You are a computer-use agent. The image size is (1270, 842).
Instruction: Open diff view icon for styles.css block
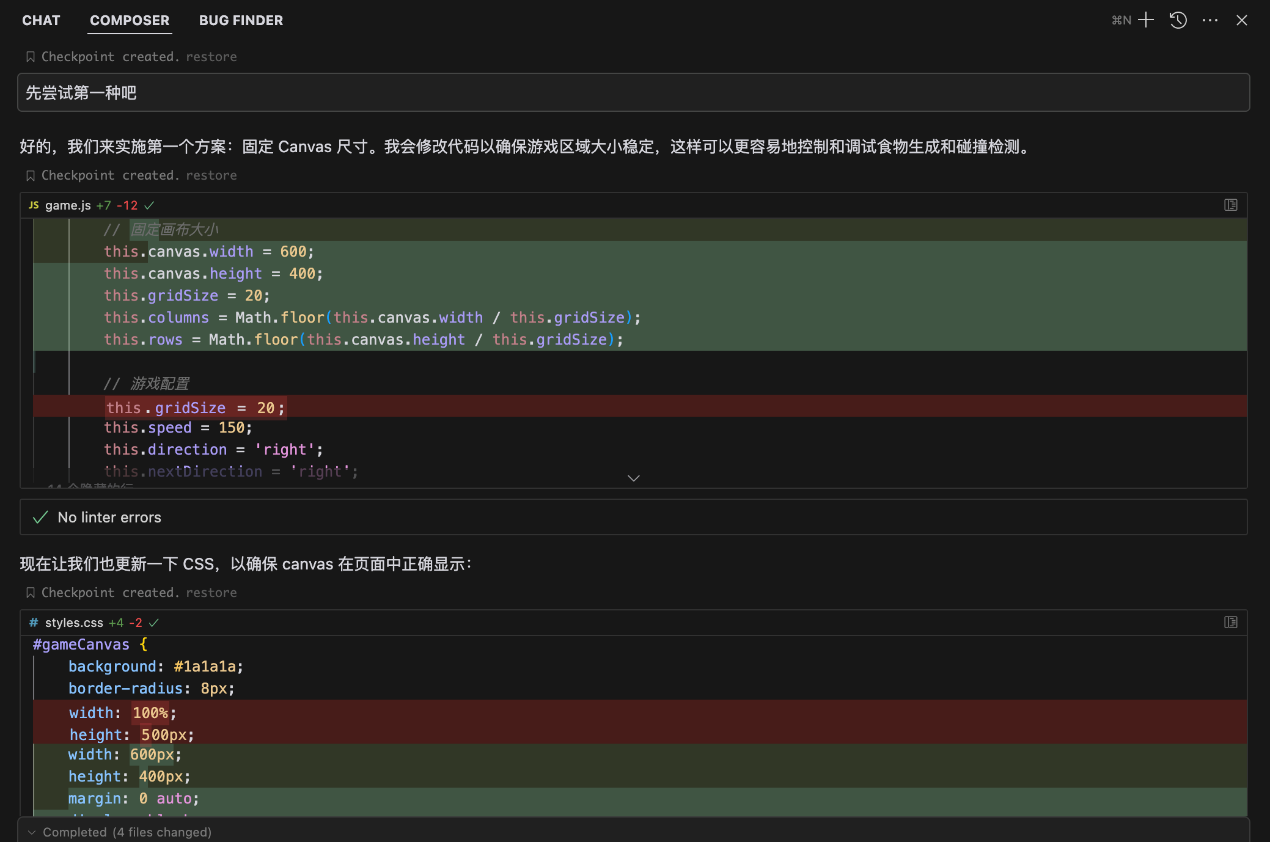[1231, 622]
